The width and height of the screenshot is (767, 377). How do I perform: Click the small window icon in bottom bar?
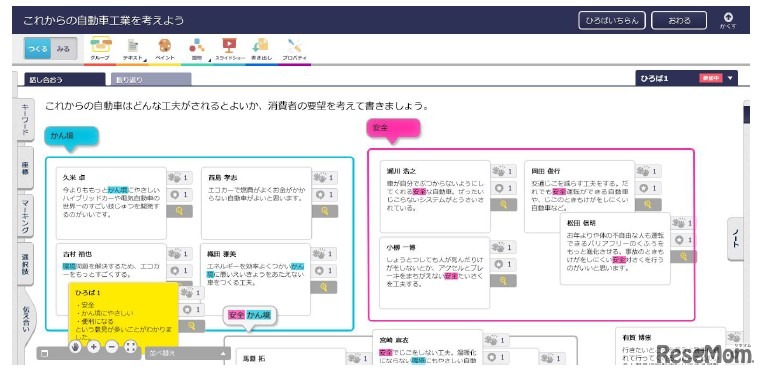[45, 353]
